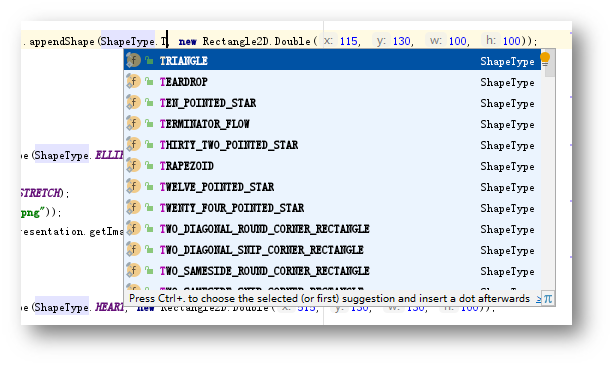Image resolution: width=614 pixels, height=367 pixels.
Task: Click the green png string literal
Action: click(33, 213)
